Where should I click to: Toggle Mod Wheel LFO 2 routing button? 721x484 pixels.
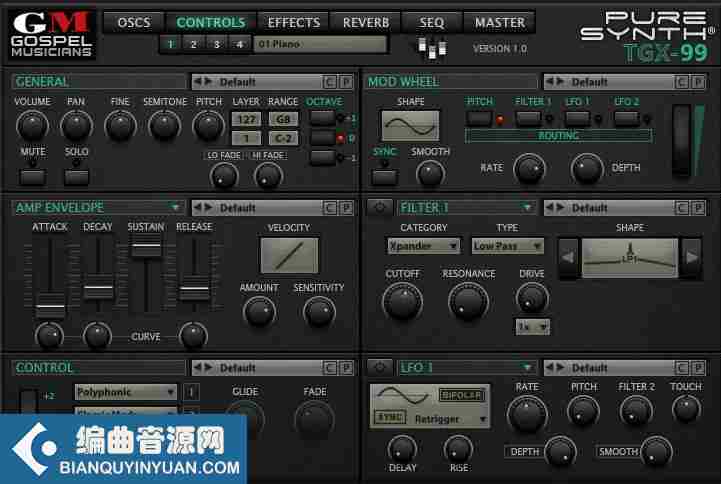click(x=627, y=119)
